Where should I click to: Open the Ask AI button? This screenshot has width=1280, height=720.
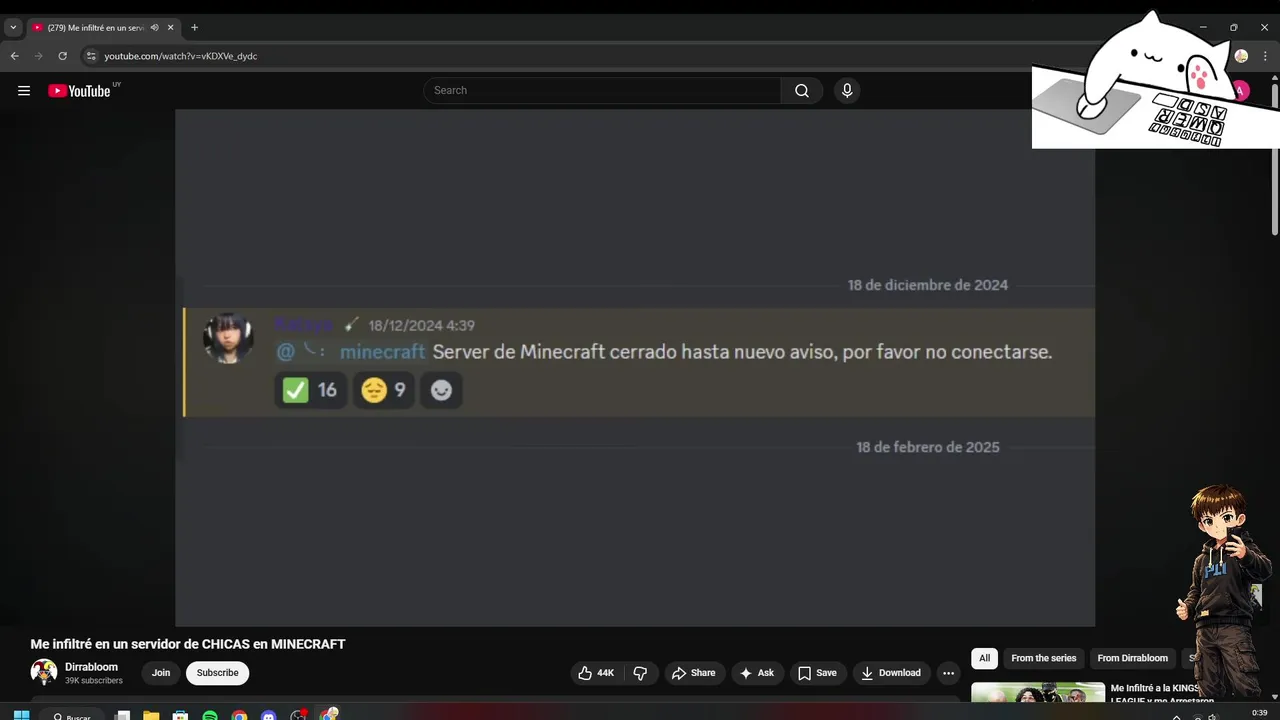[757, 673]
